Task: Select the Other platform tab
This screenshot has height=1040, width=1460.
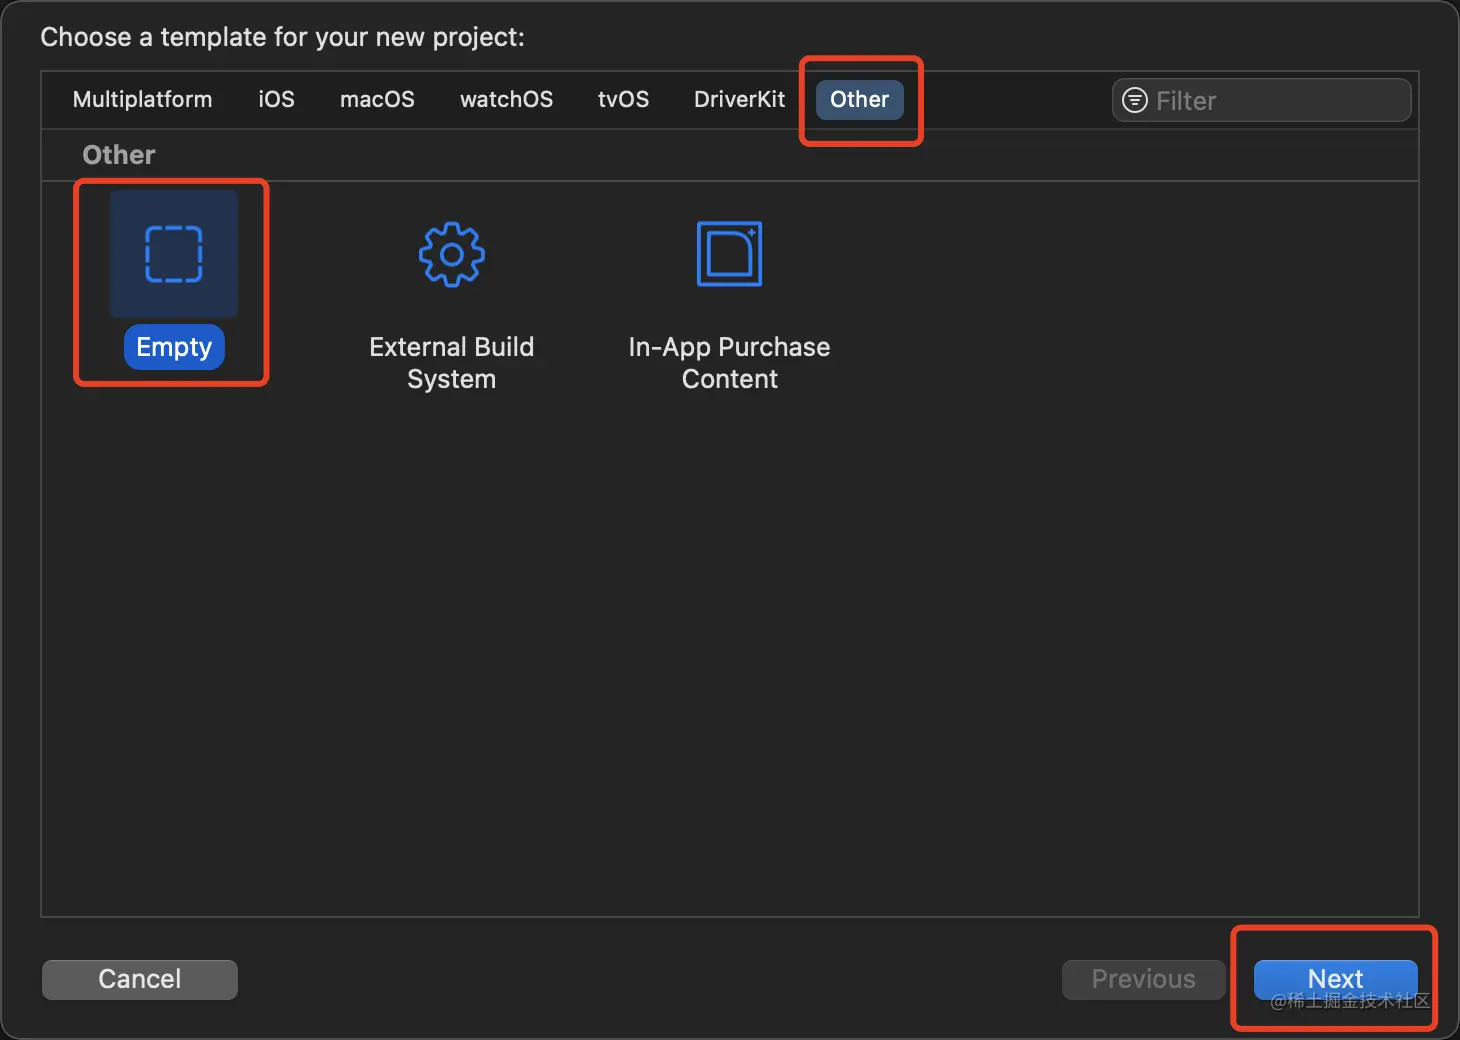Action: click(859, 99)
